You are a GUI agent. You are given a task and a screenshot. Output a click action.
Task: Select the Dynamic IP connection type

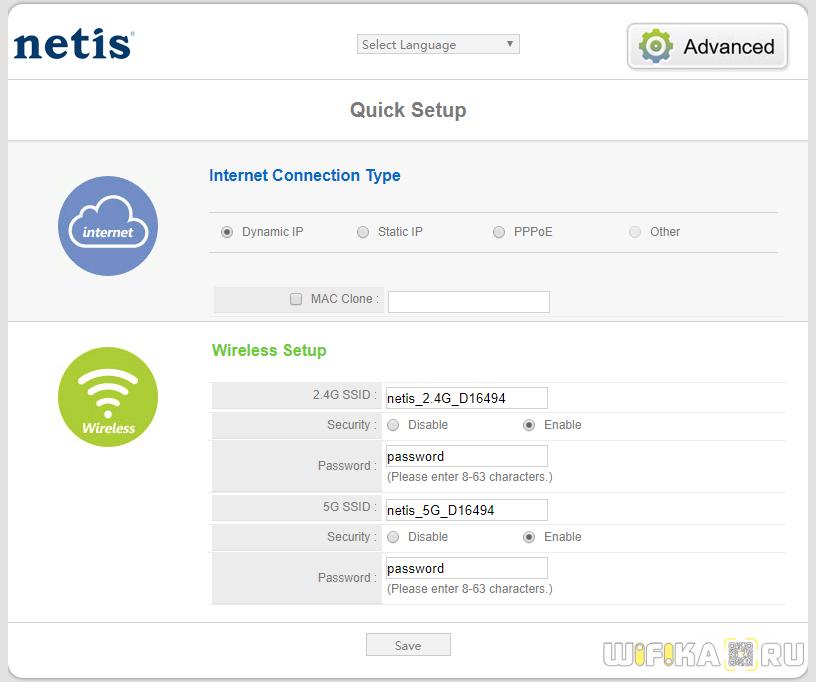click(x=227, y=232)
